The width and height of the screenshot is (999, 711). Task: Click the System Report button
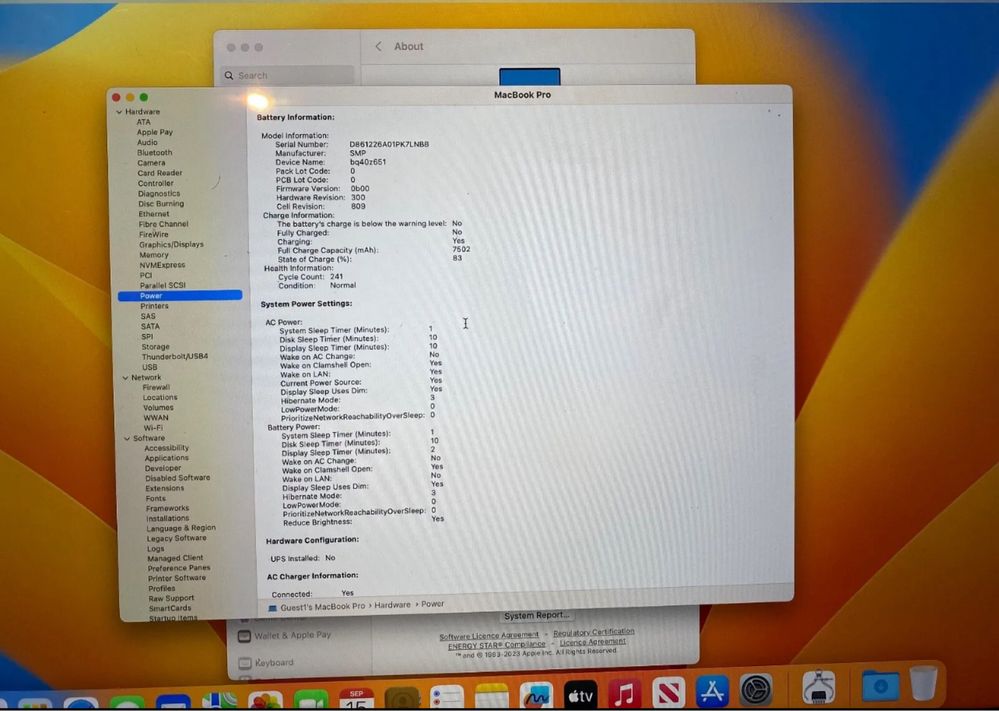pyautogui.click(x=536, y=615)
